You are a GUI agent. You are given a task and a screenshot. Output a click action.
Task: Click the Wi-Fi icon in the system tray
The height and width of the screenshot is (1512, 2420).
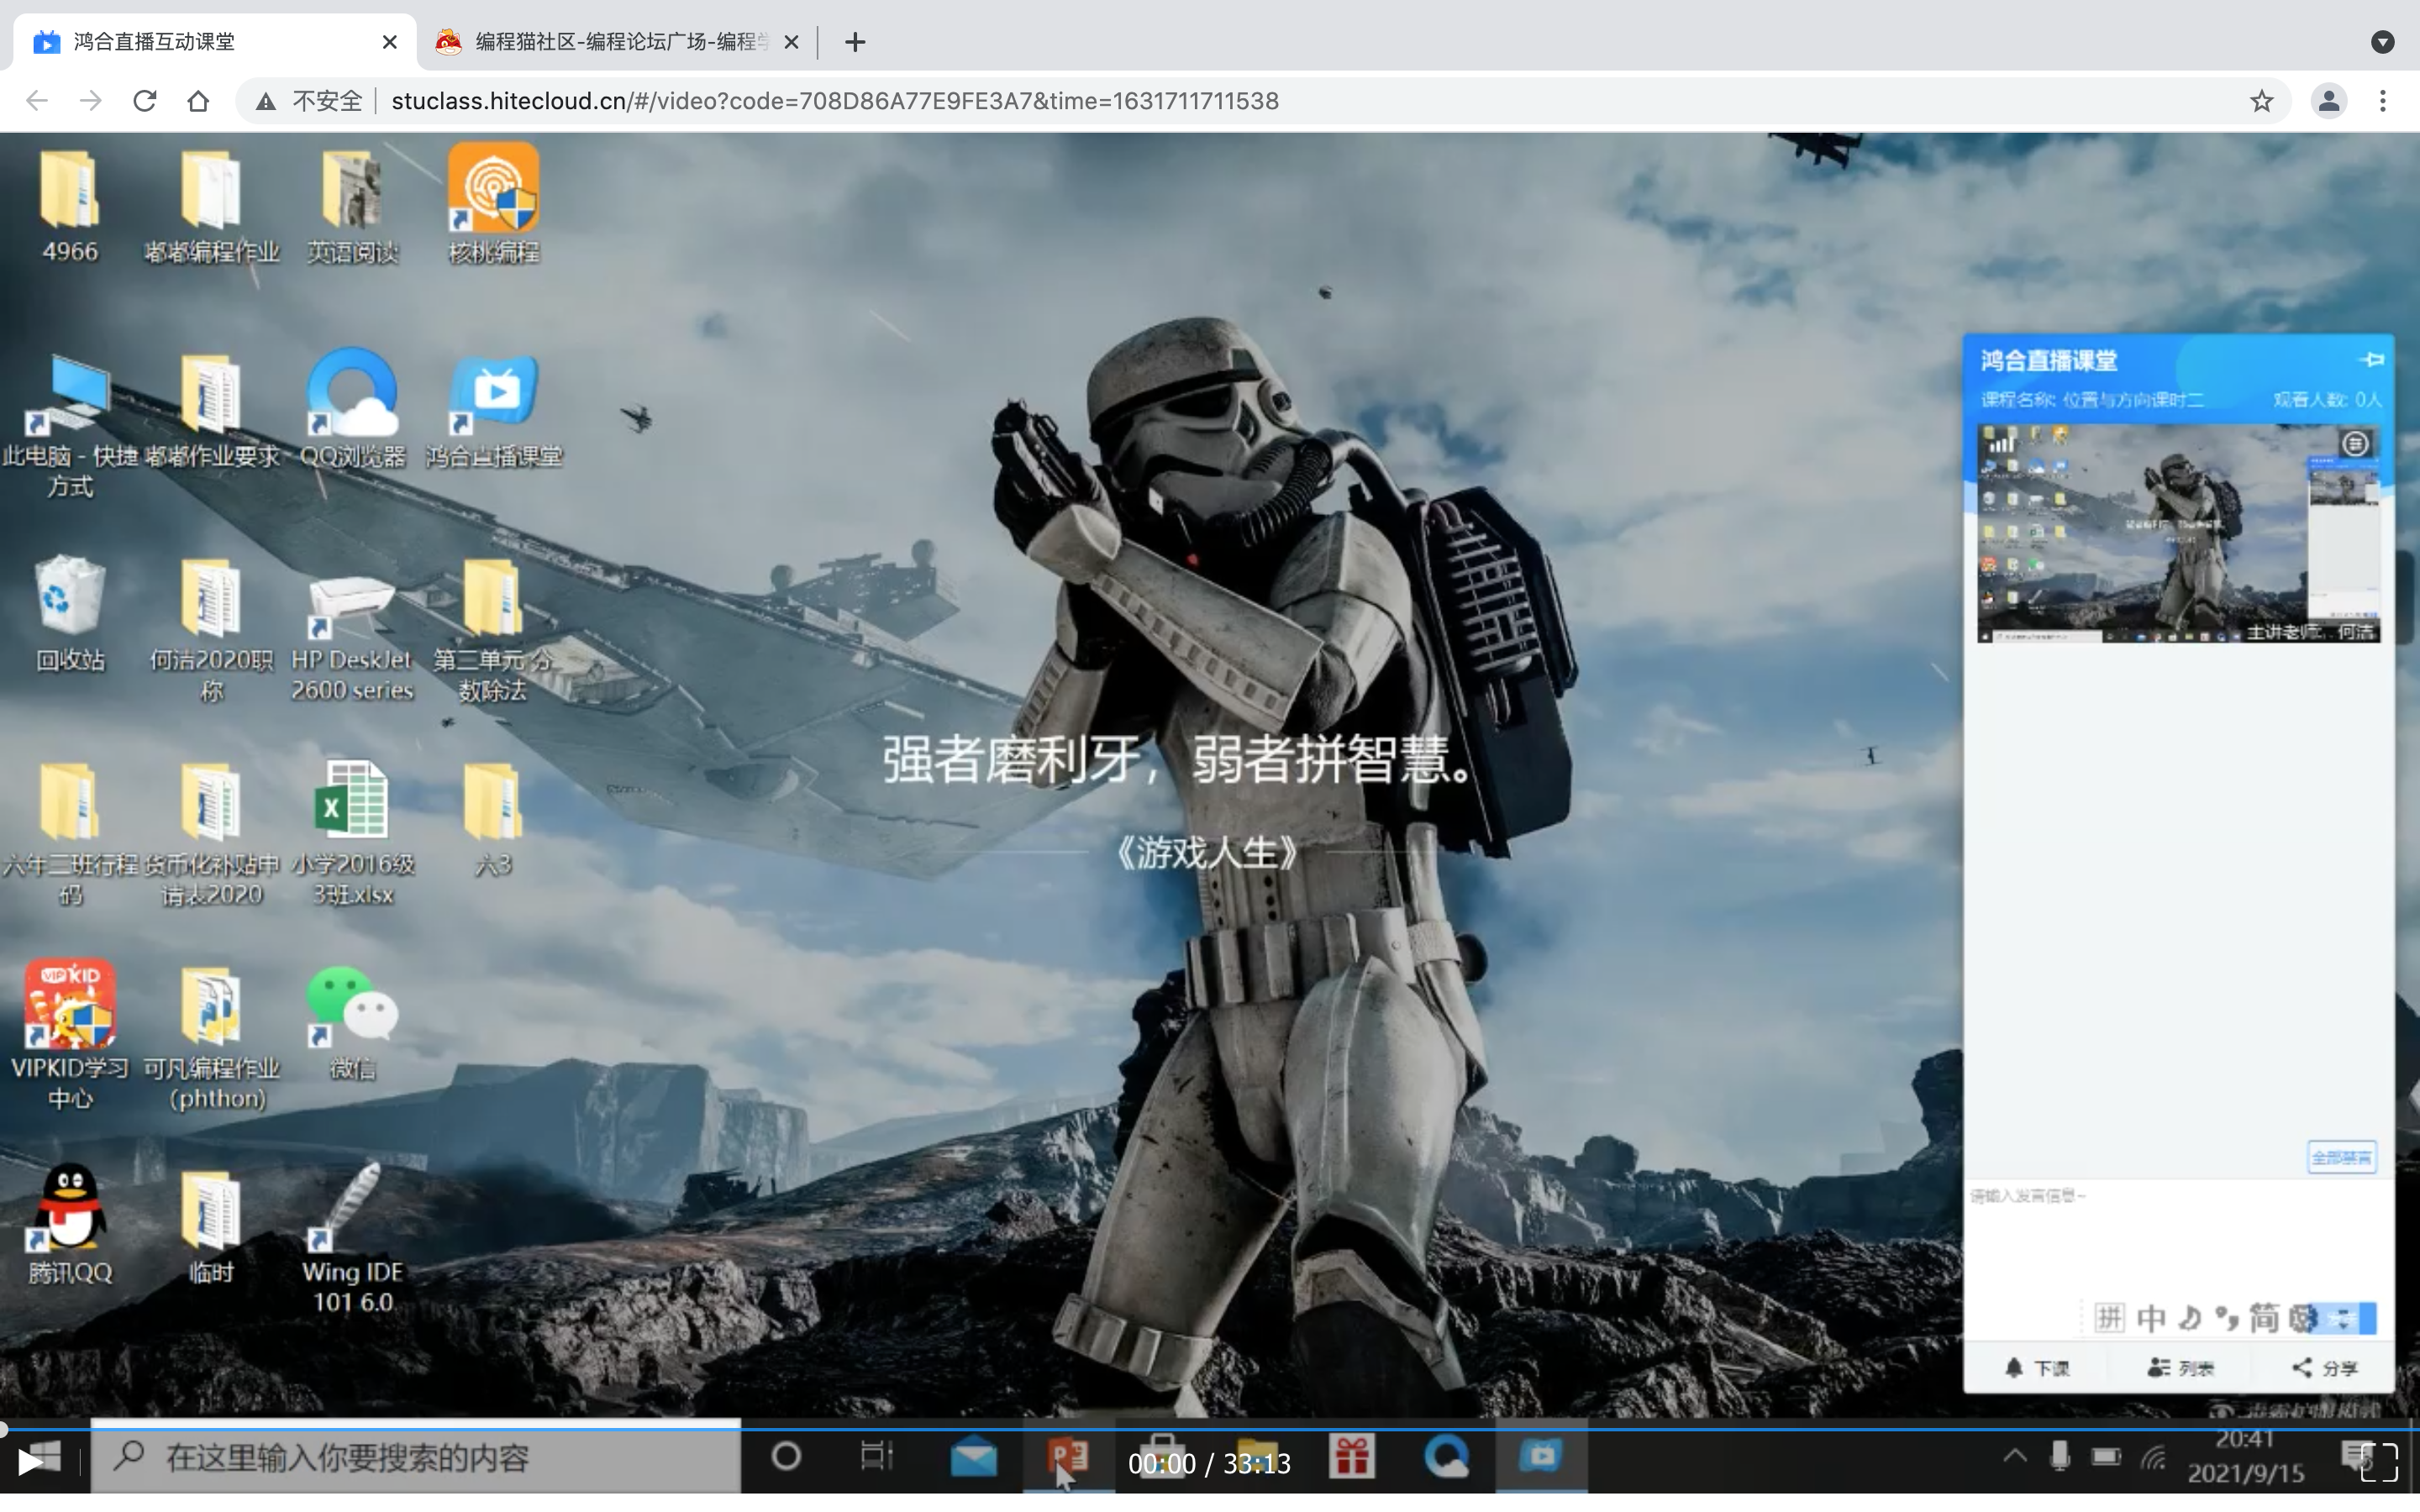click(2153, 1457)
